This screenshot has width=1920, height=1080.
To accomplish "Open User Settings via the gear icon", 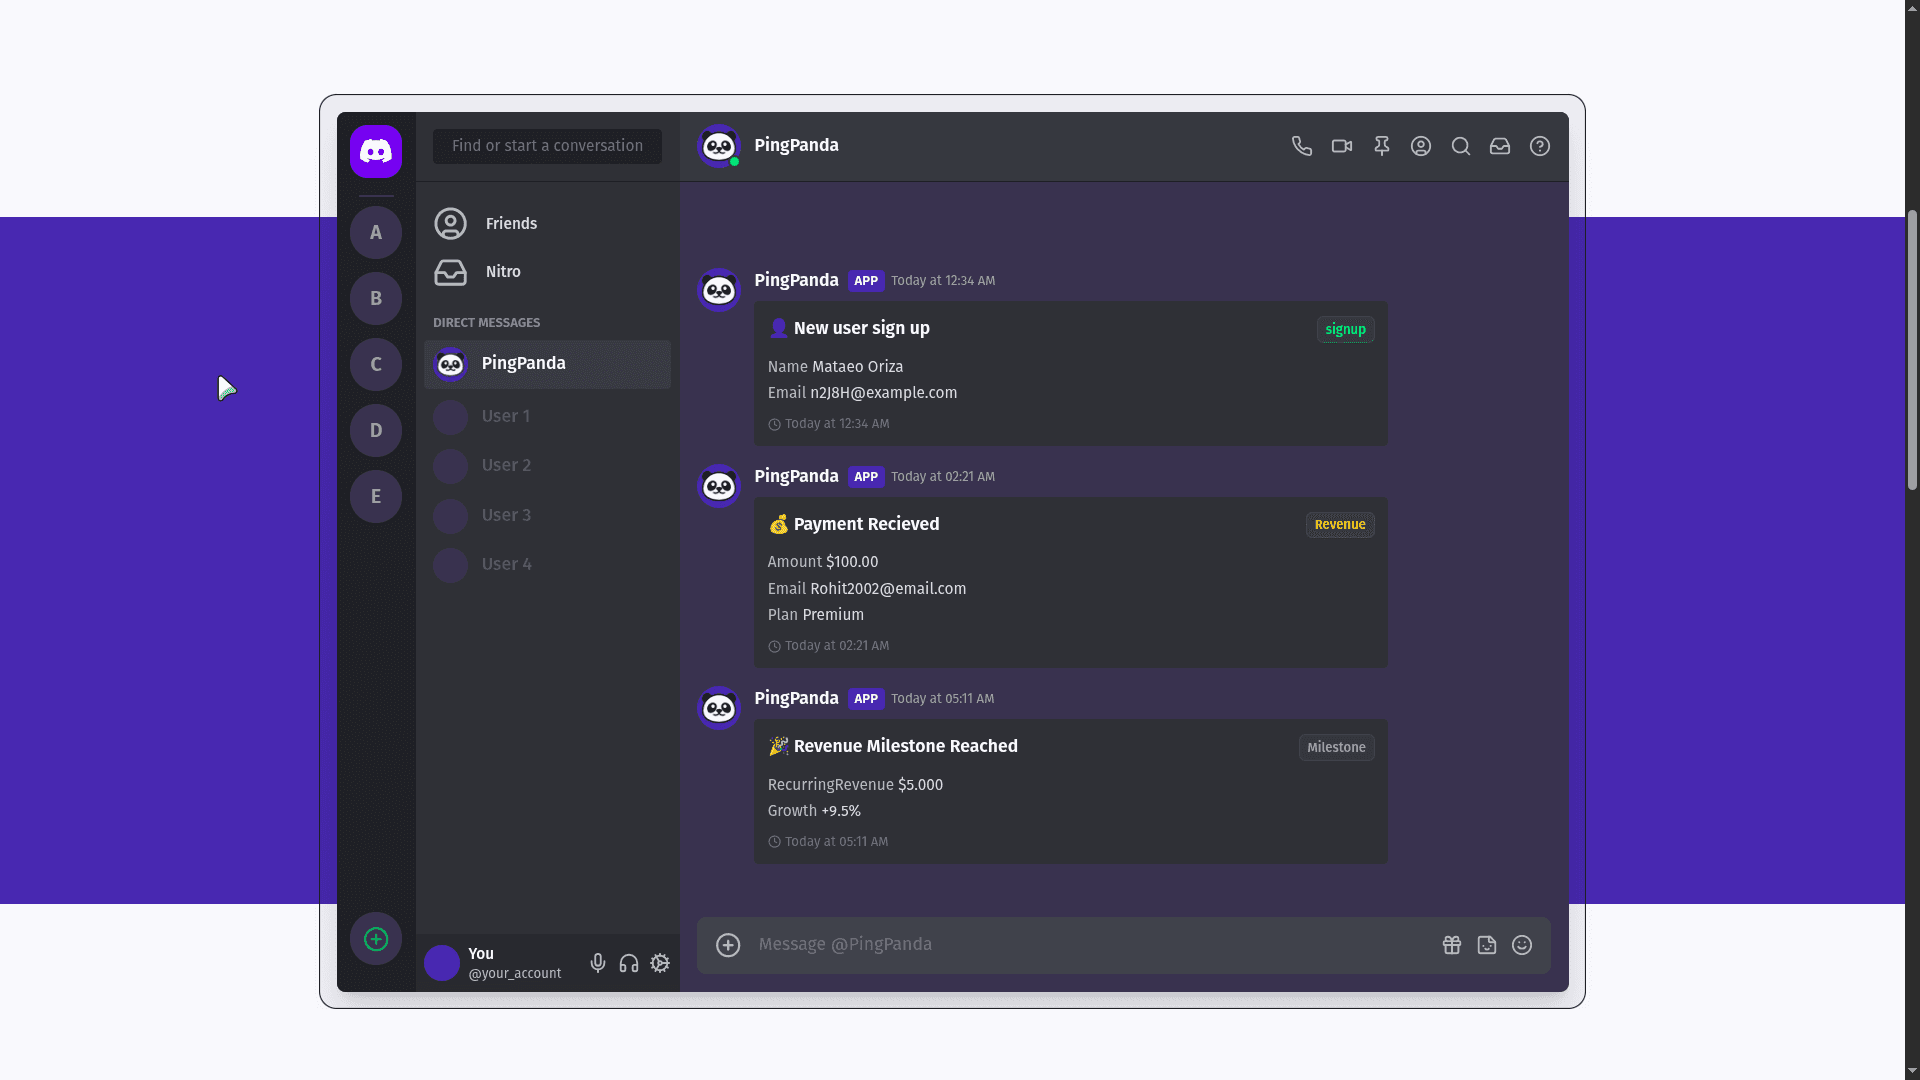I will tap(660, 963).
